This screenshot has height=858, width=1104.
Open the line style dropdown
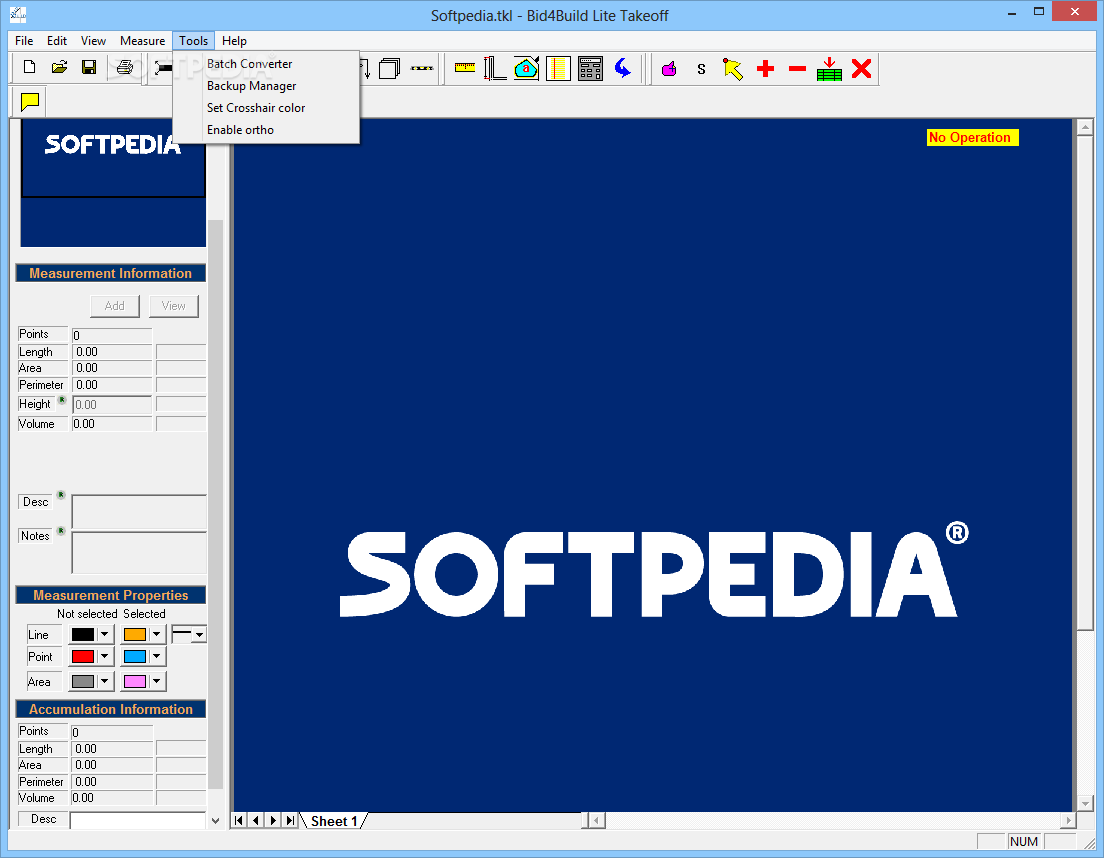(x=199, y=634)
